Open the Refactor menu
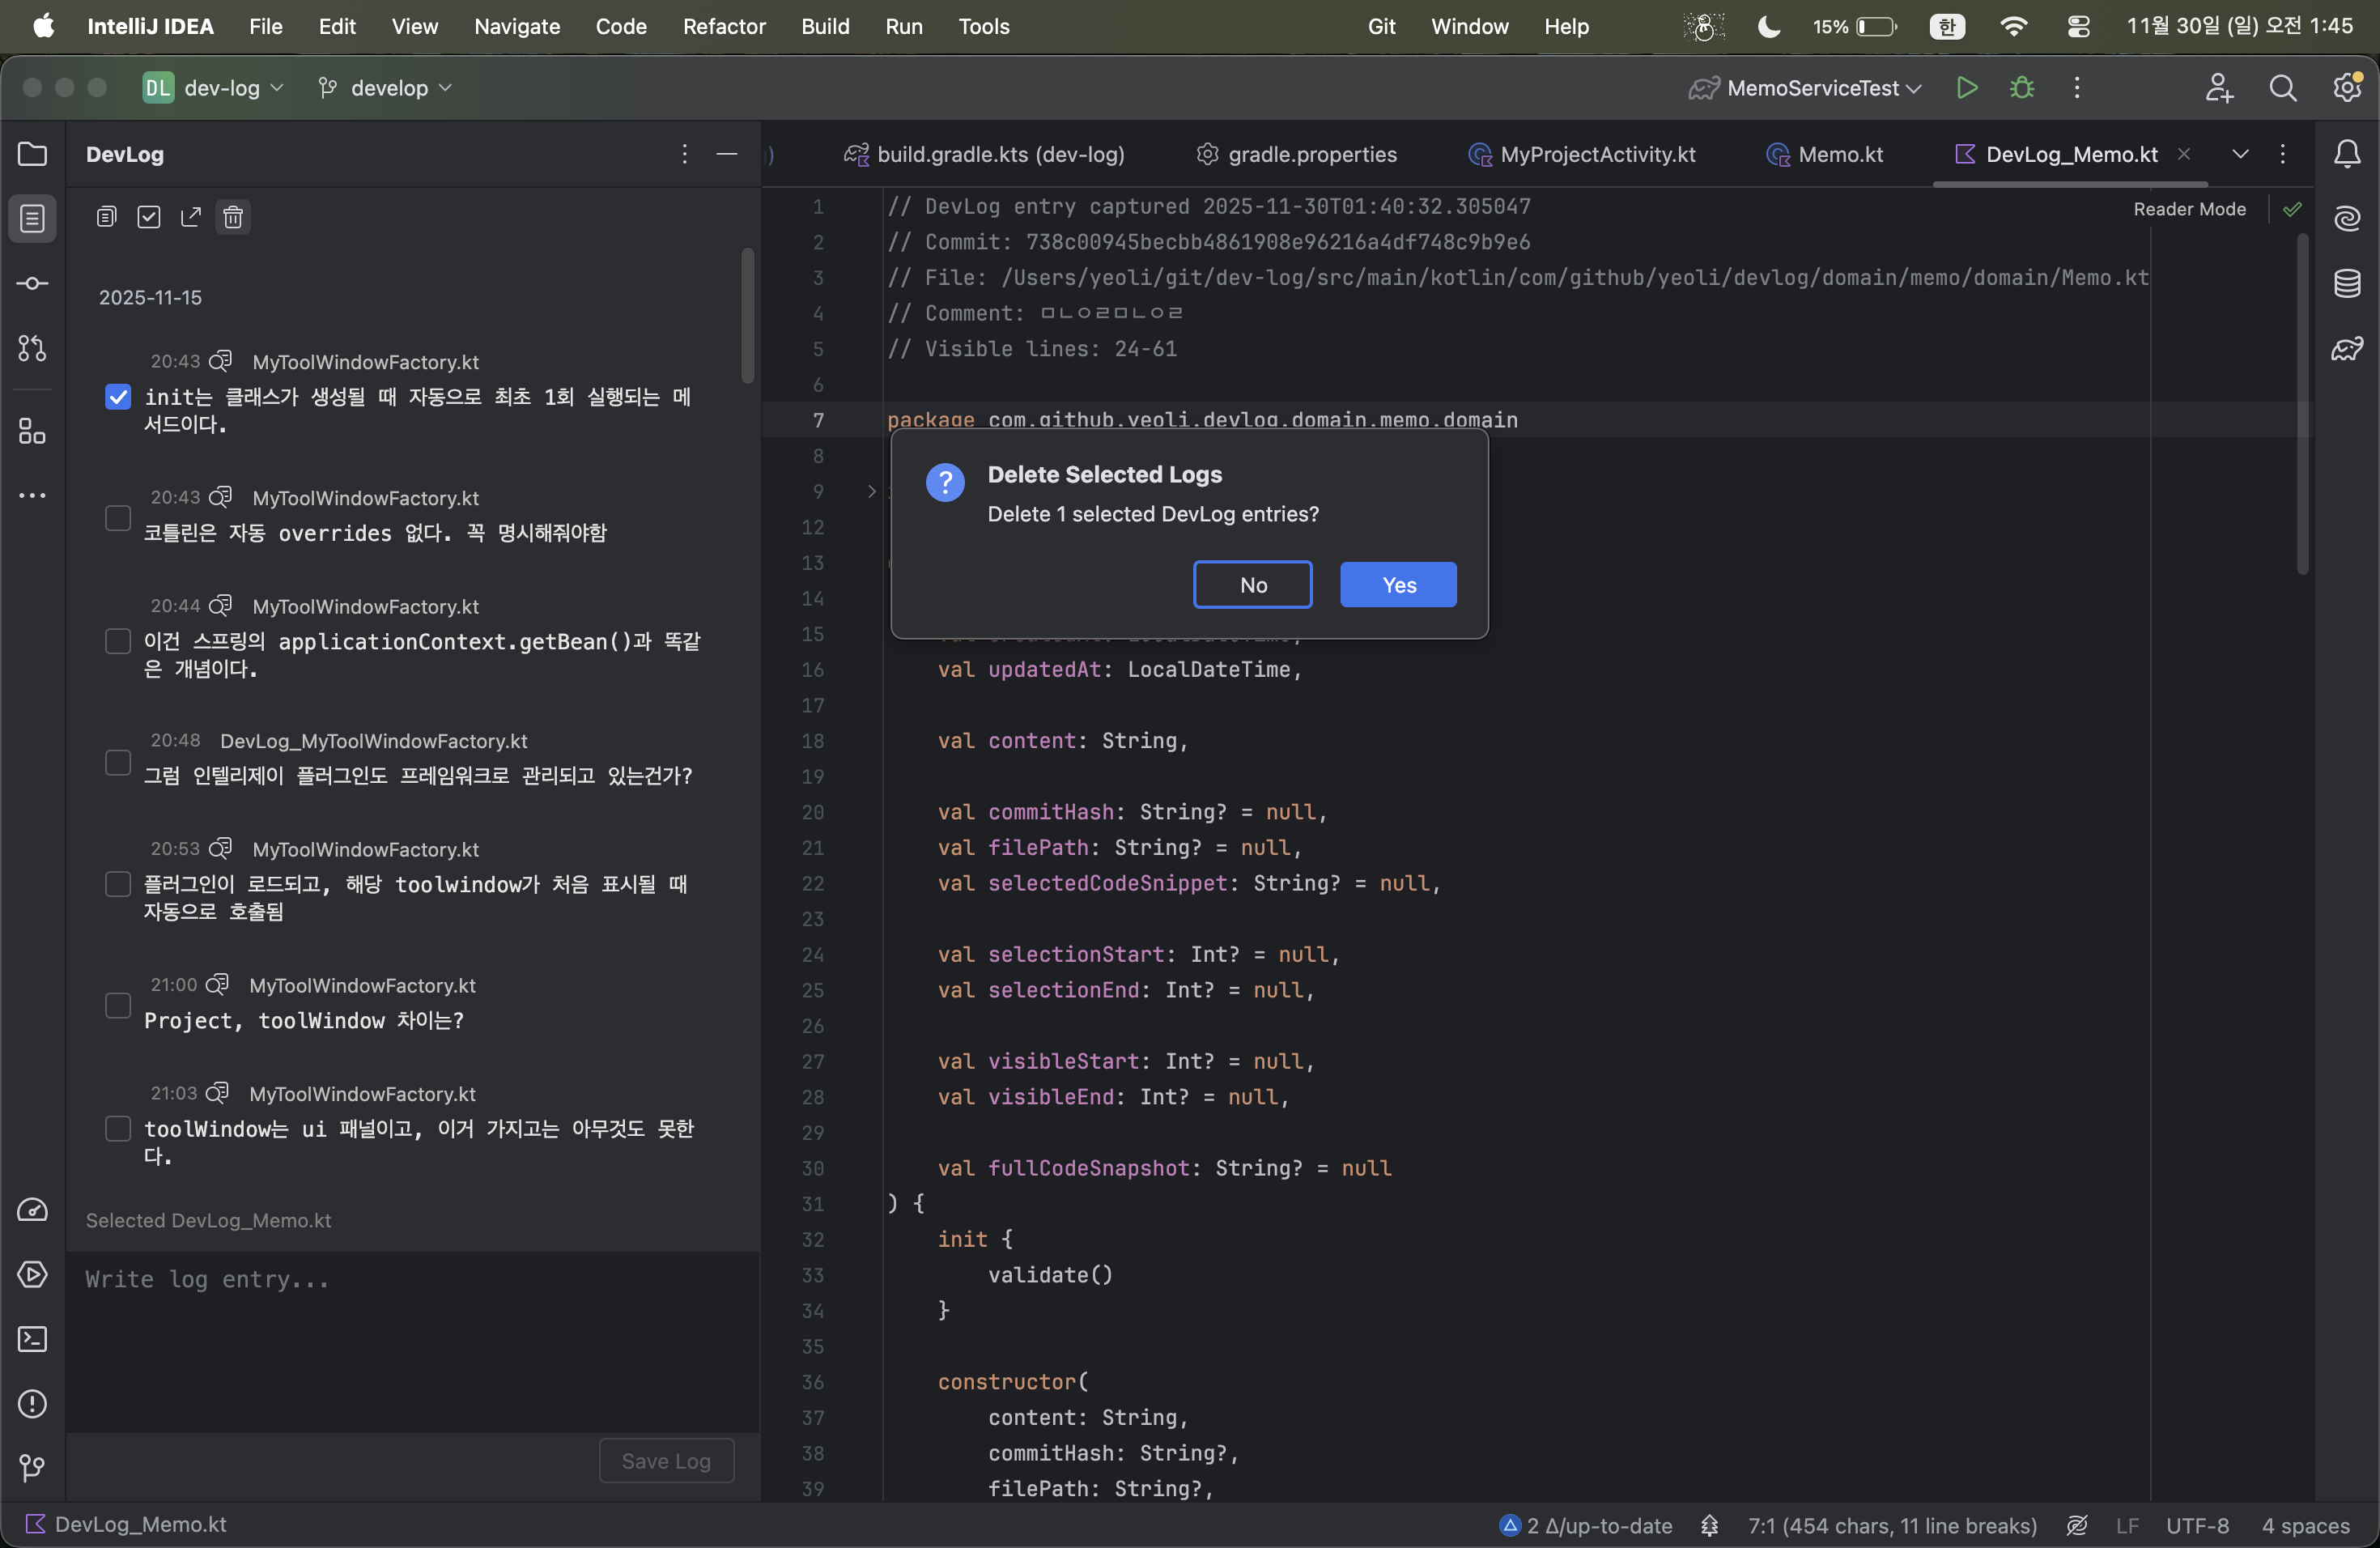 tap(723, 26)
